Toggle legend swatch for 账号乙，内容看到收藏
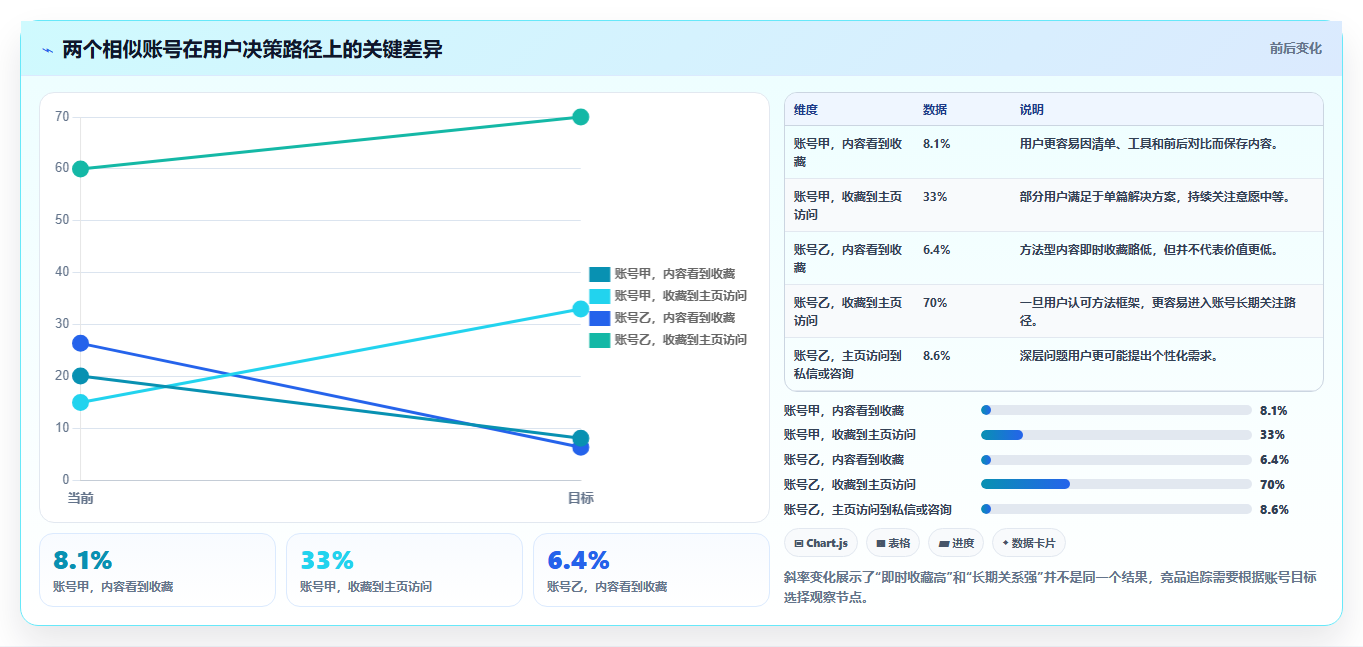The width and height of the screenshot is (1363, 647). tap(599, 318)
